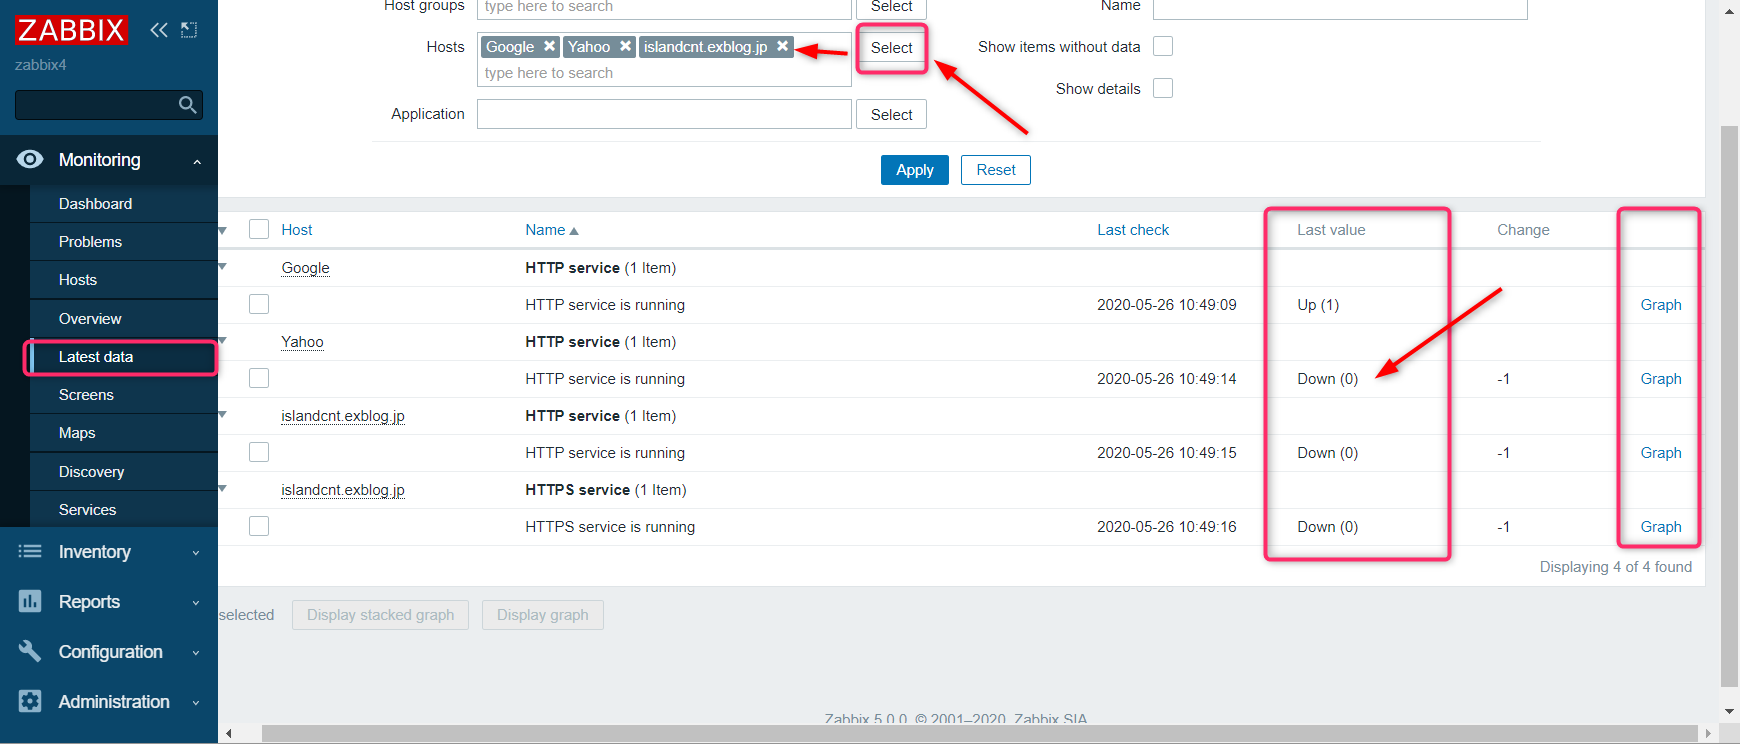Open the Overview menu item

click(x=123, y=318)
